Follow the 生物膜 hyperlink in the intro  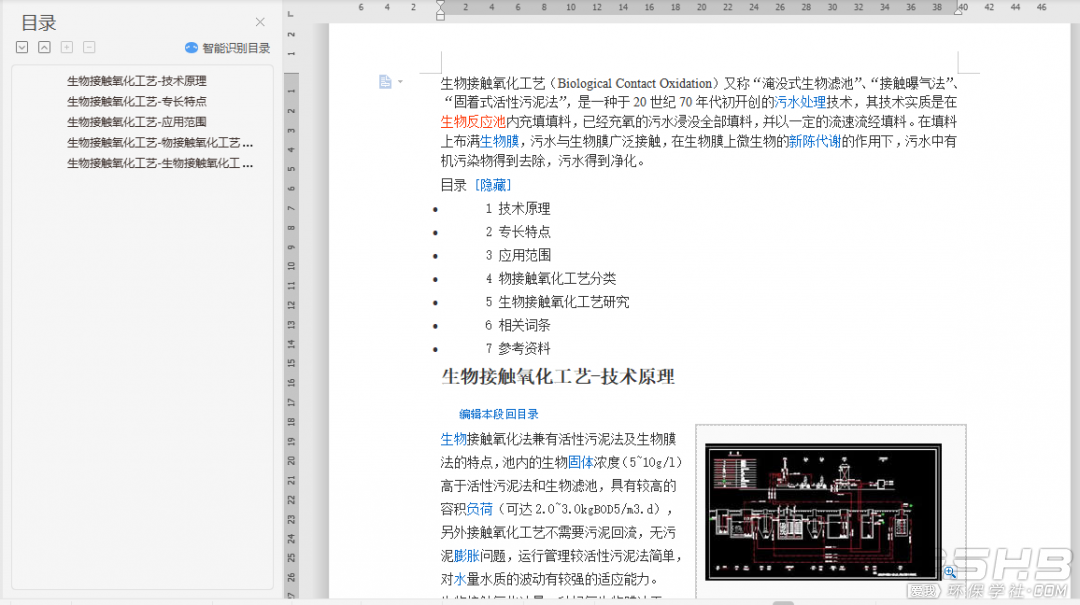click(x=499, y=141)
